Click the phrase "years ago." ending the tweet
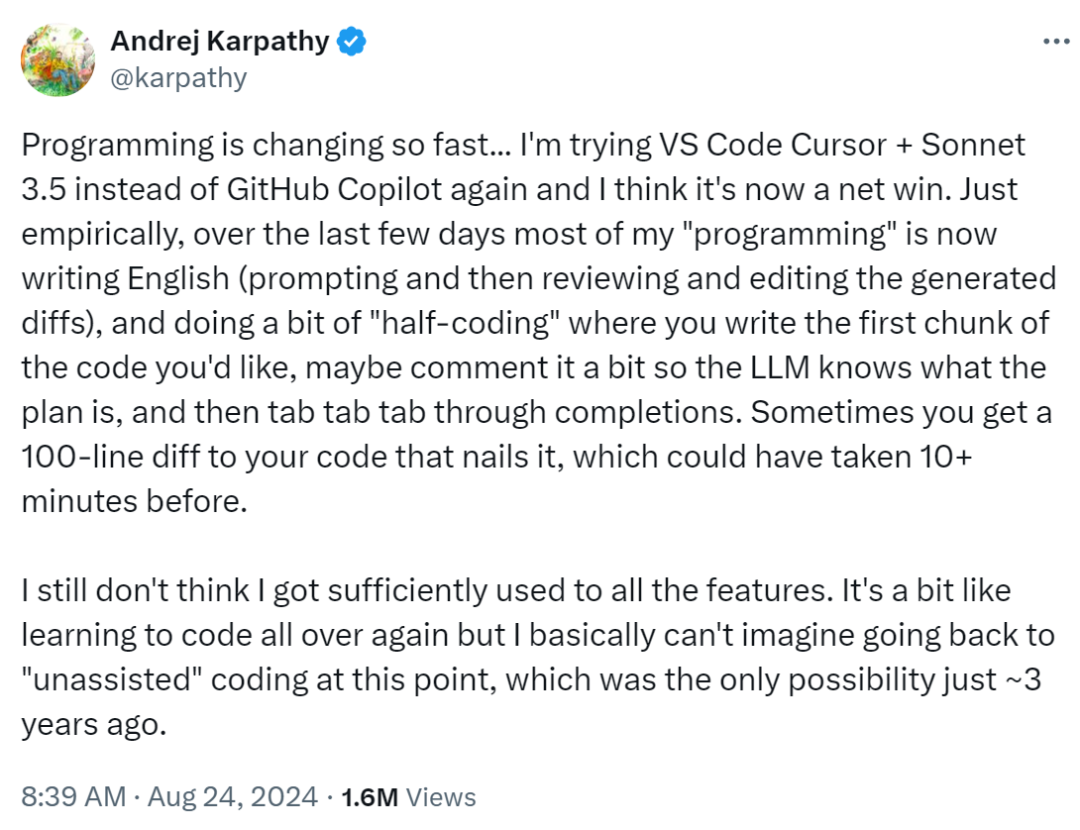The height and width of the screenshot is (830, 1080). coord(93,724)
